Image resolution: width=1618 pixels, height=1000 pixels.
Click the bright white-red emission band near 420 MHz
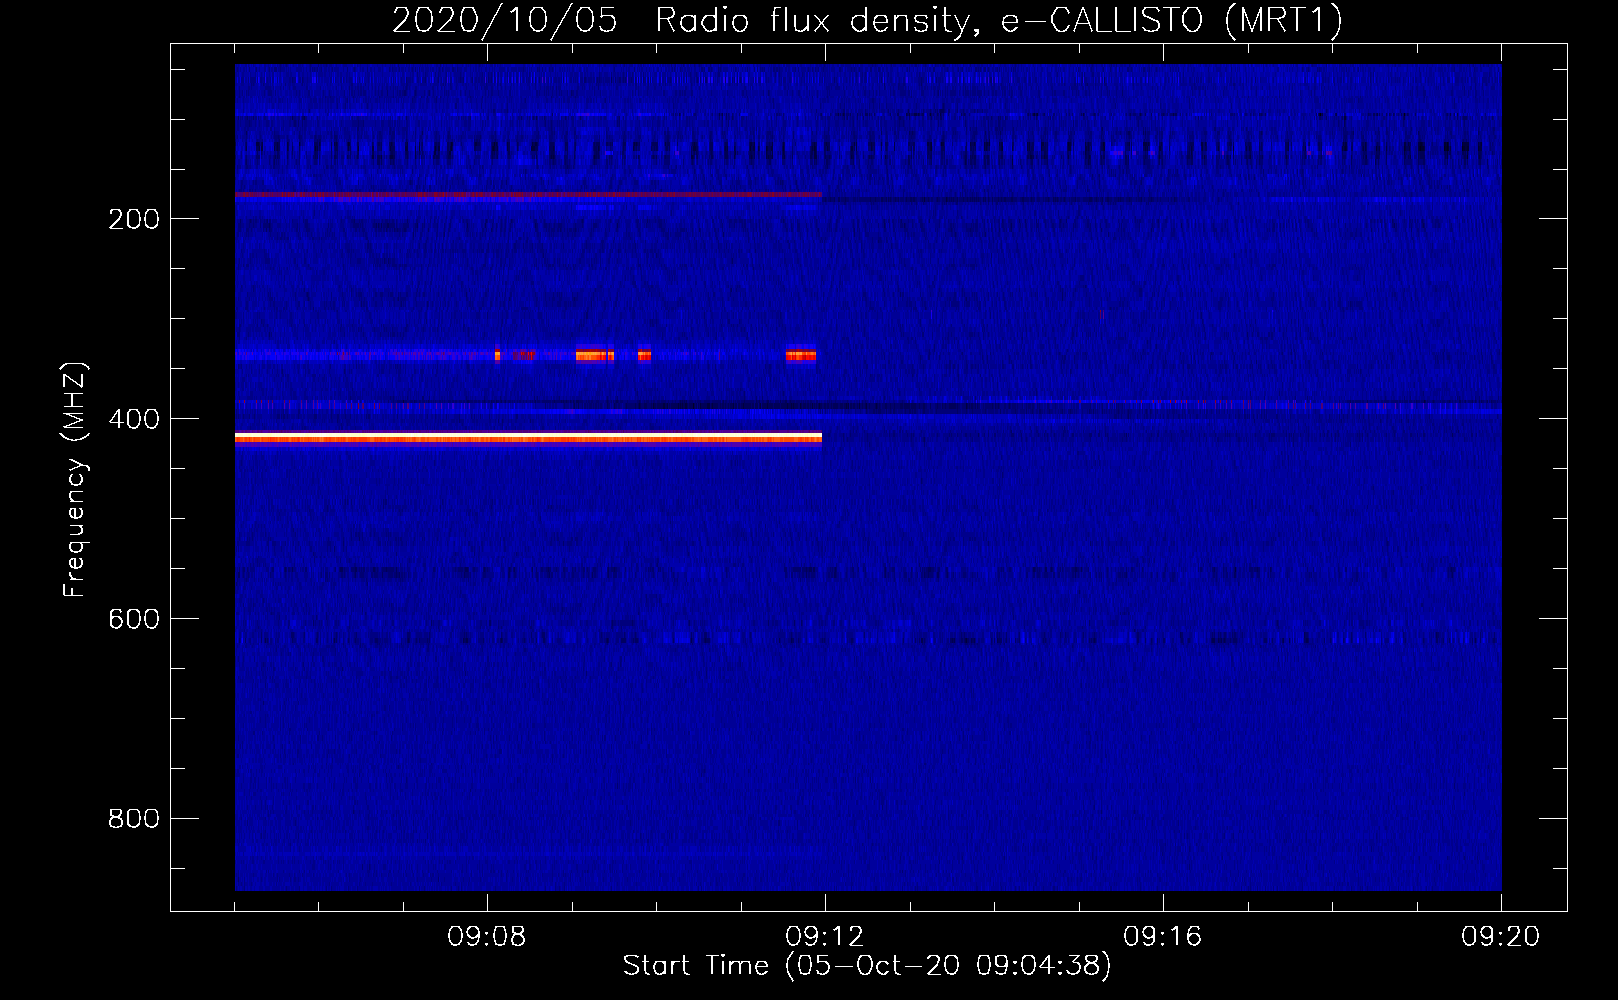(528, 437)
